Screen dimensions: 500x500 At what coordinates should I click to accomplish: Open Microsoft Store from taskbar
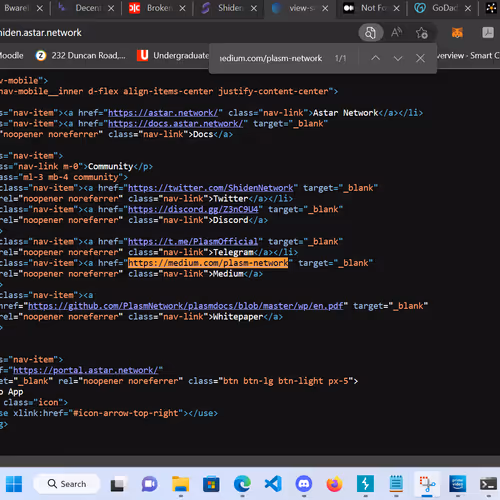click(211, 484)
